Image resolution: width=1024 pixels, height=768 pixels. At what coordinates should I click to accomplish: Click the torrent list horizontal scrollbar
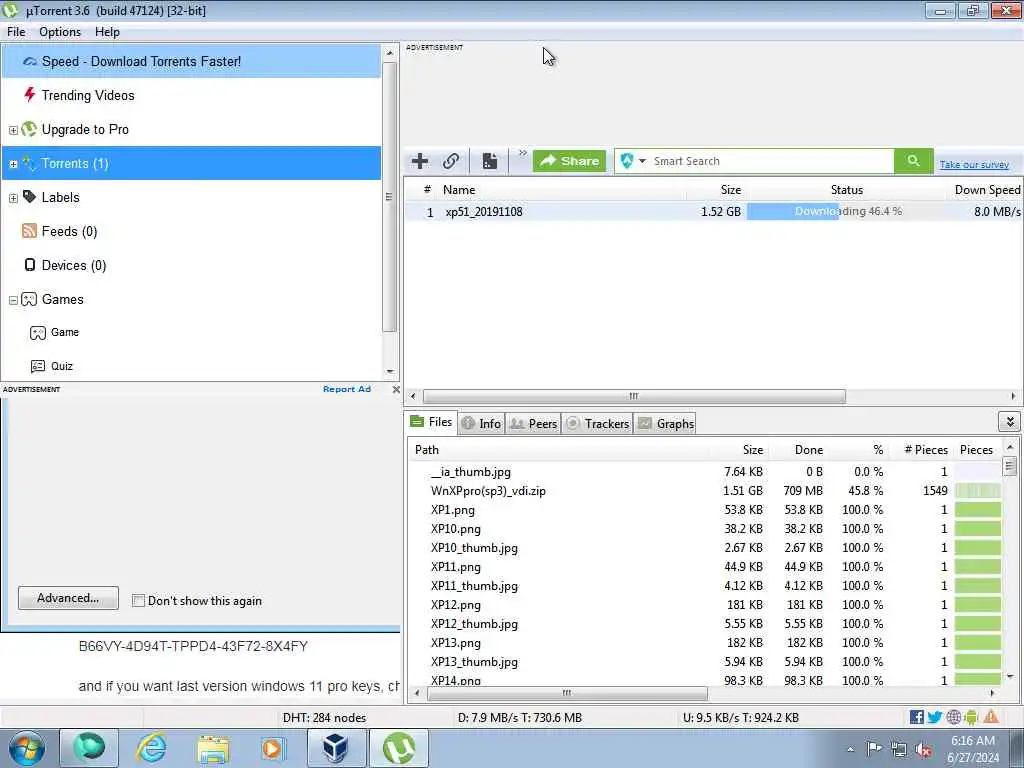633,396
